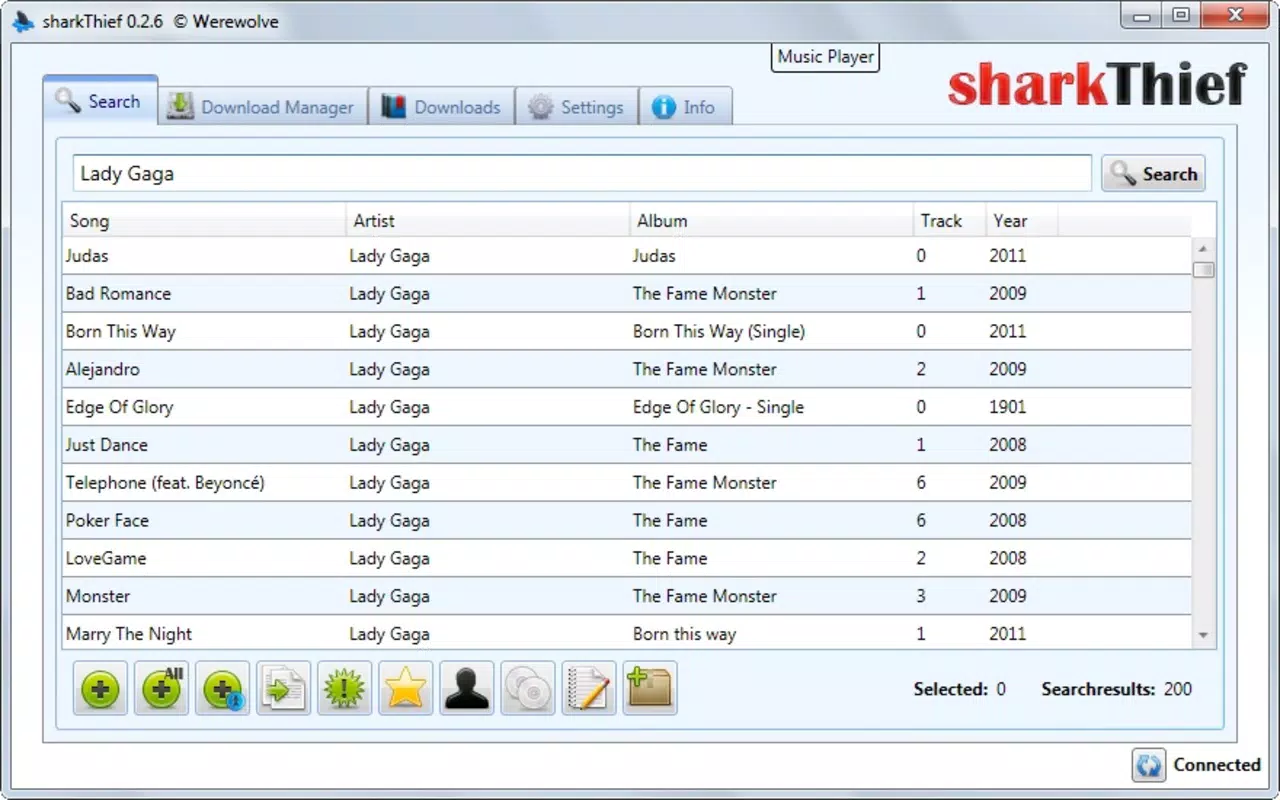Click the results list scroll down arrow
The width and height of the screenshot is (1280, 800).
pos(1203,635)
